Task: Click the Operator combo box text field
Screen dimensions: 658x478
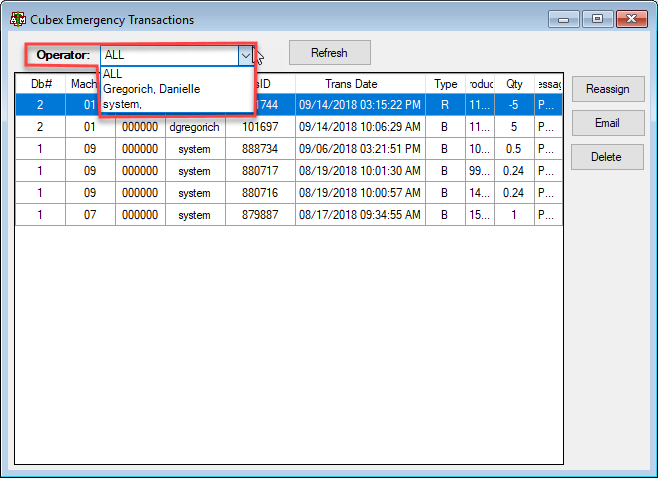Action: coord(170,55)
